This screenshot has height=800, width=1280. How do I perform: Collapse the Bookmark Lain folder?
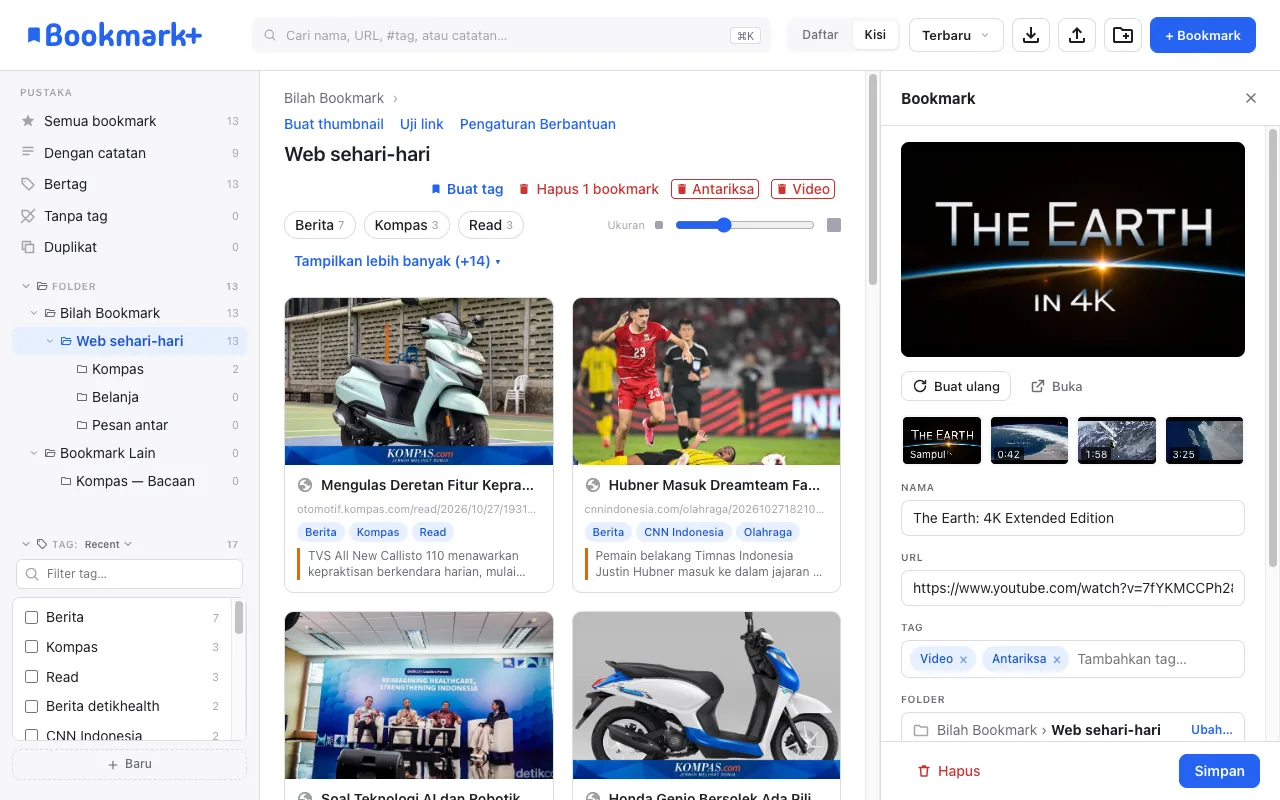tap(34, 453)
